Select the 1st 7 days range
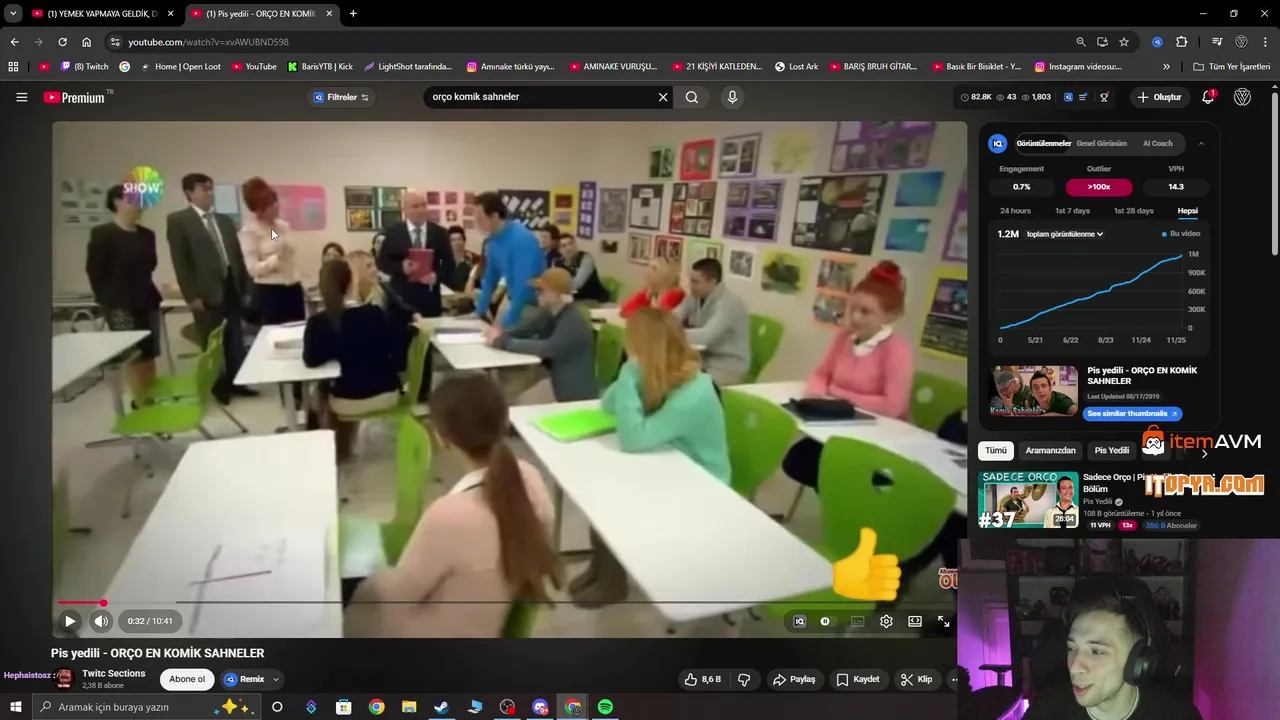 coord(1072,211)
